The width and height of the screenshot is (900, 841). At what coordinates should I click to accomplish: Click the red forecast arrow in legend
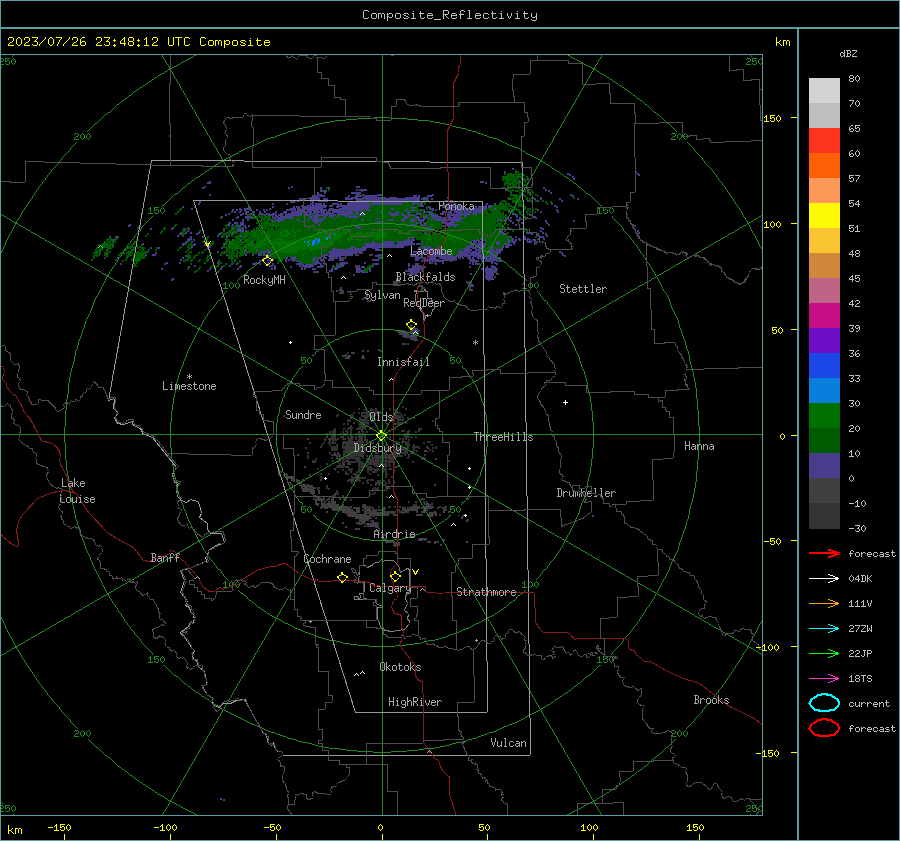click(x=824, y=553)
